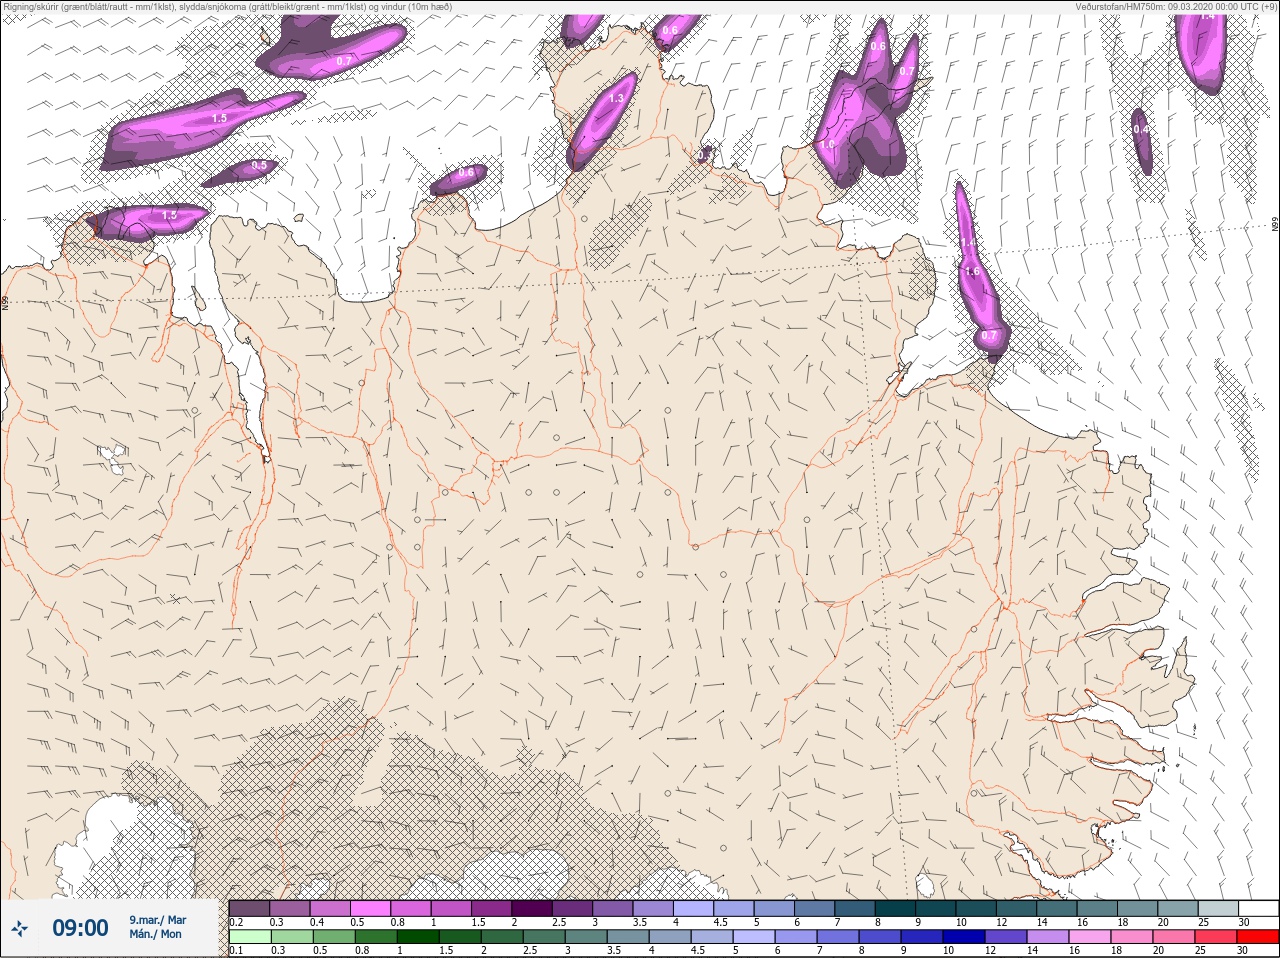
Task: Select the top-row dark teal swatch labeled 9
Action: tap(936, 908)
